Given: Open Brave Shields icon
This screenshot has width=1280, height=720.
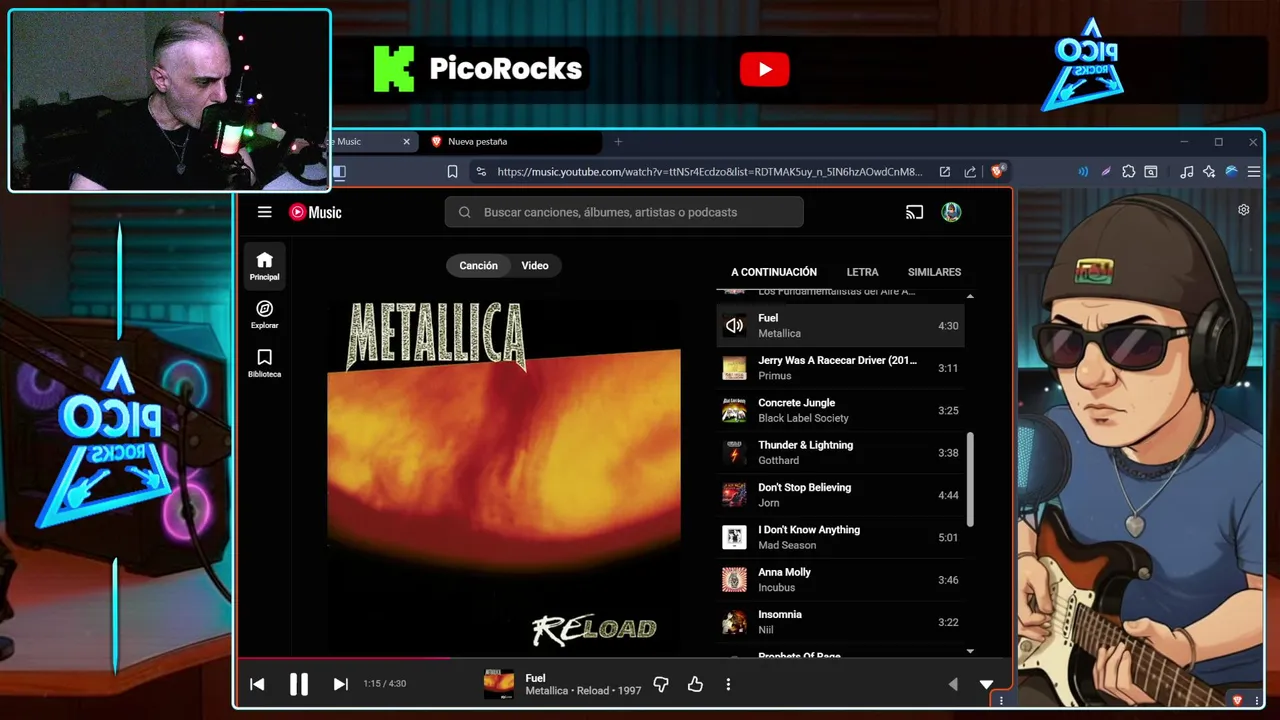Looking at the screenshot, I should [997, 172].
